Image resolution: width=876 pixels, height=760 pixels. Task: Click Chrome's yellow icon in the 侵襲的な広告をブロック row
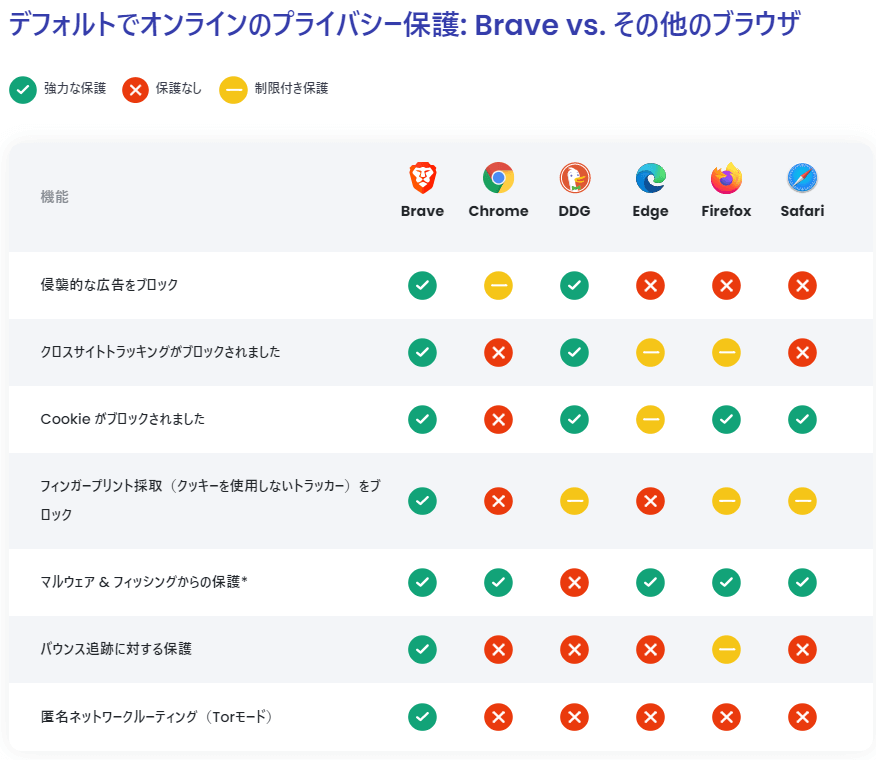498,286
